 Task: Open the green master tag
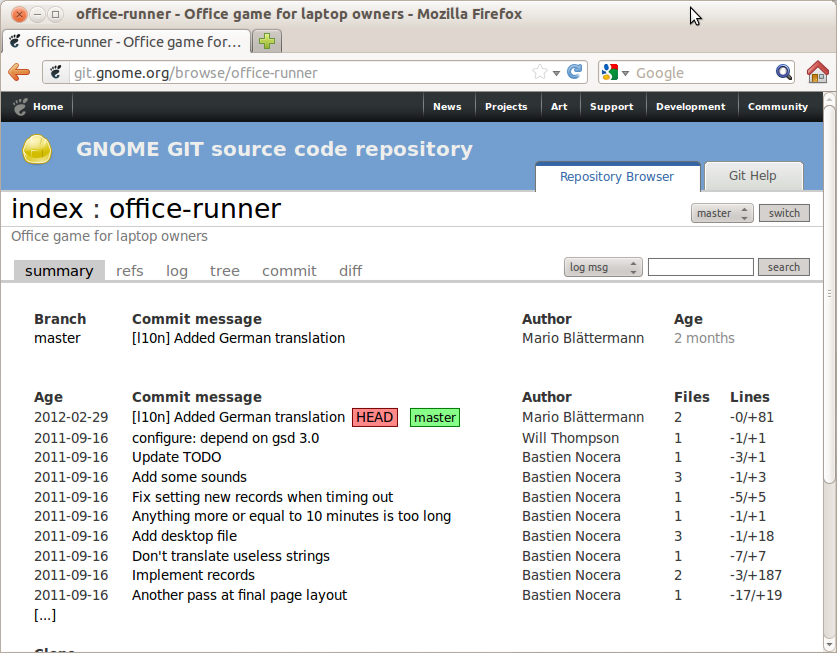pyautogui.click(x=435, y=418)
